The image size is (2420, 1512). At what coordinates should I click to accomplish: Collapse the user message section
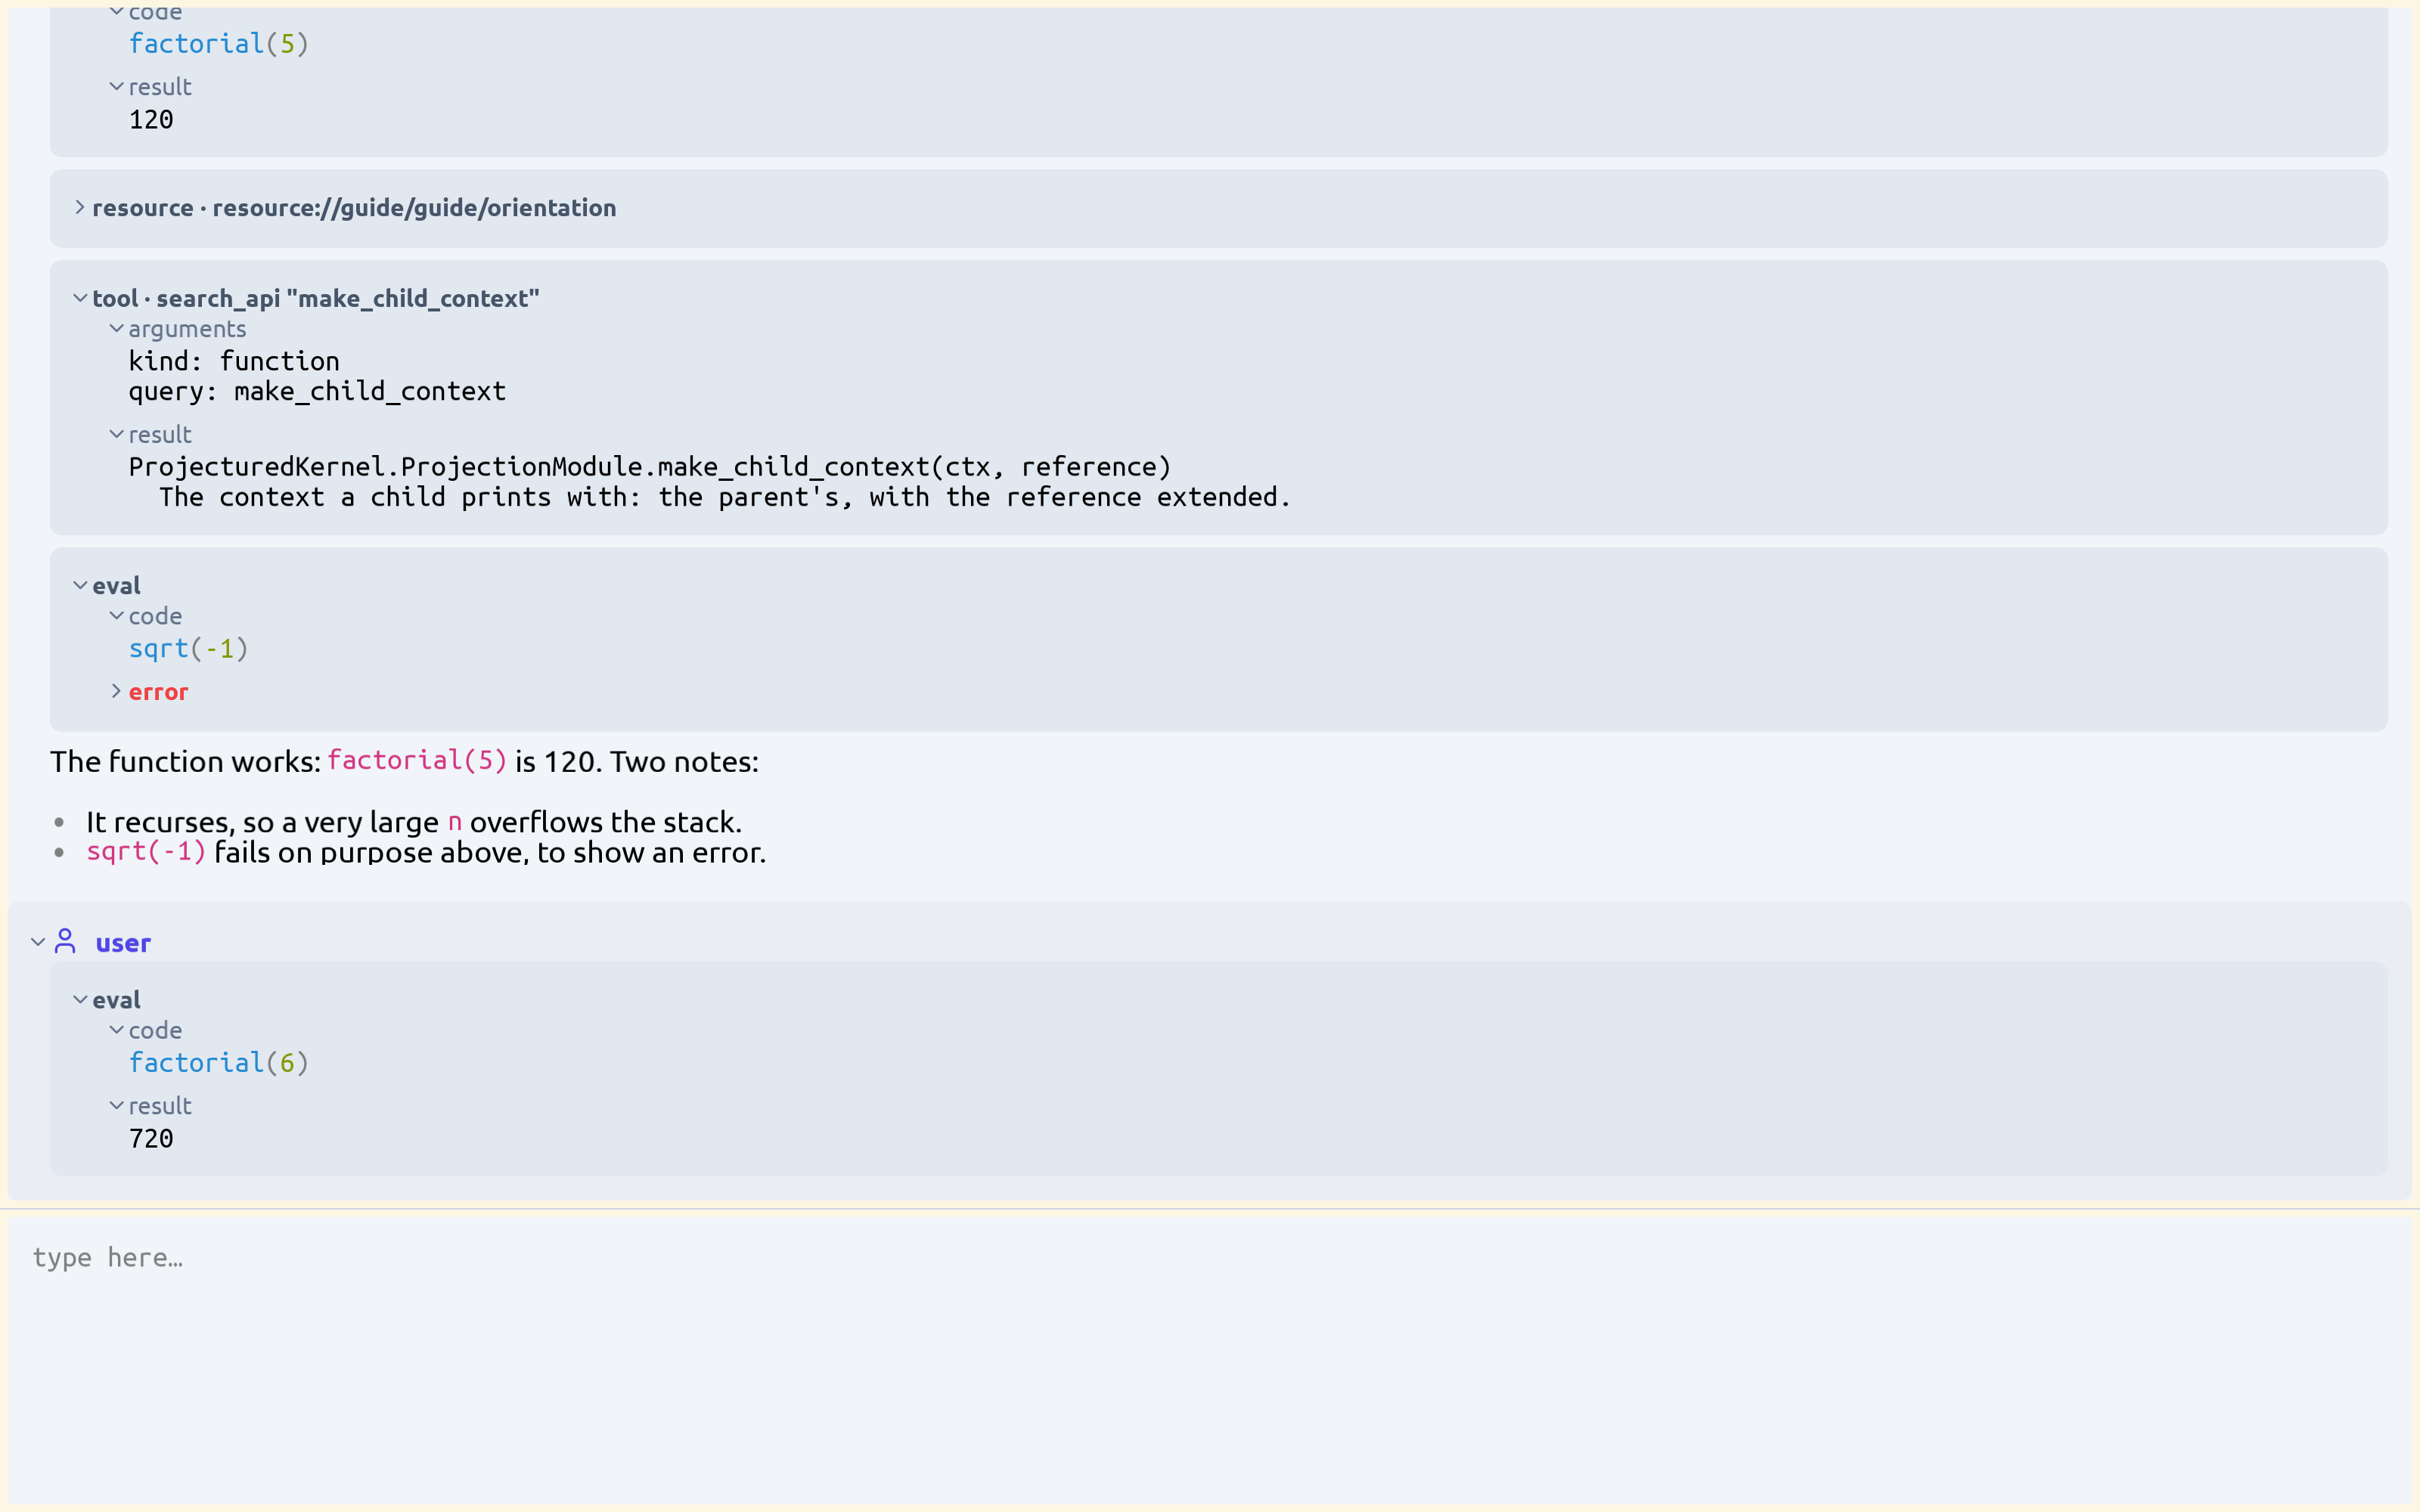38,942
